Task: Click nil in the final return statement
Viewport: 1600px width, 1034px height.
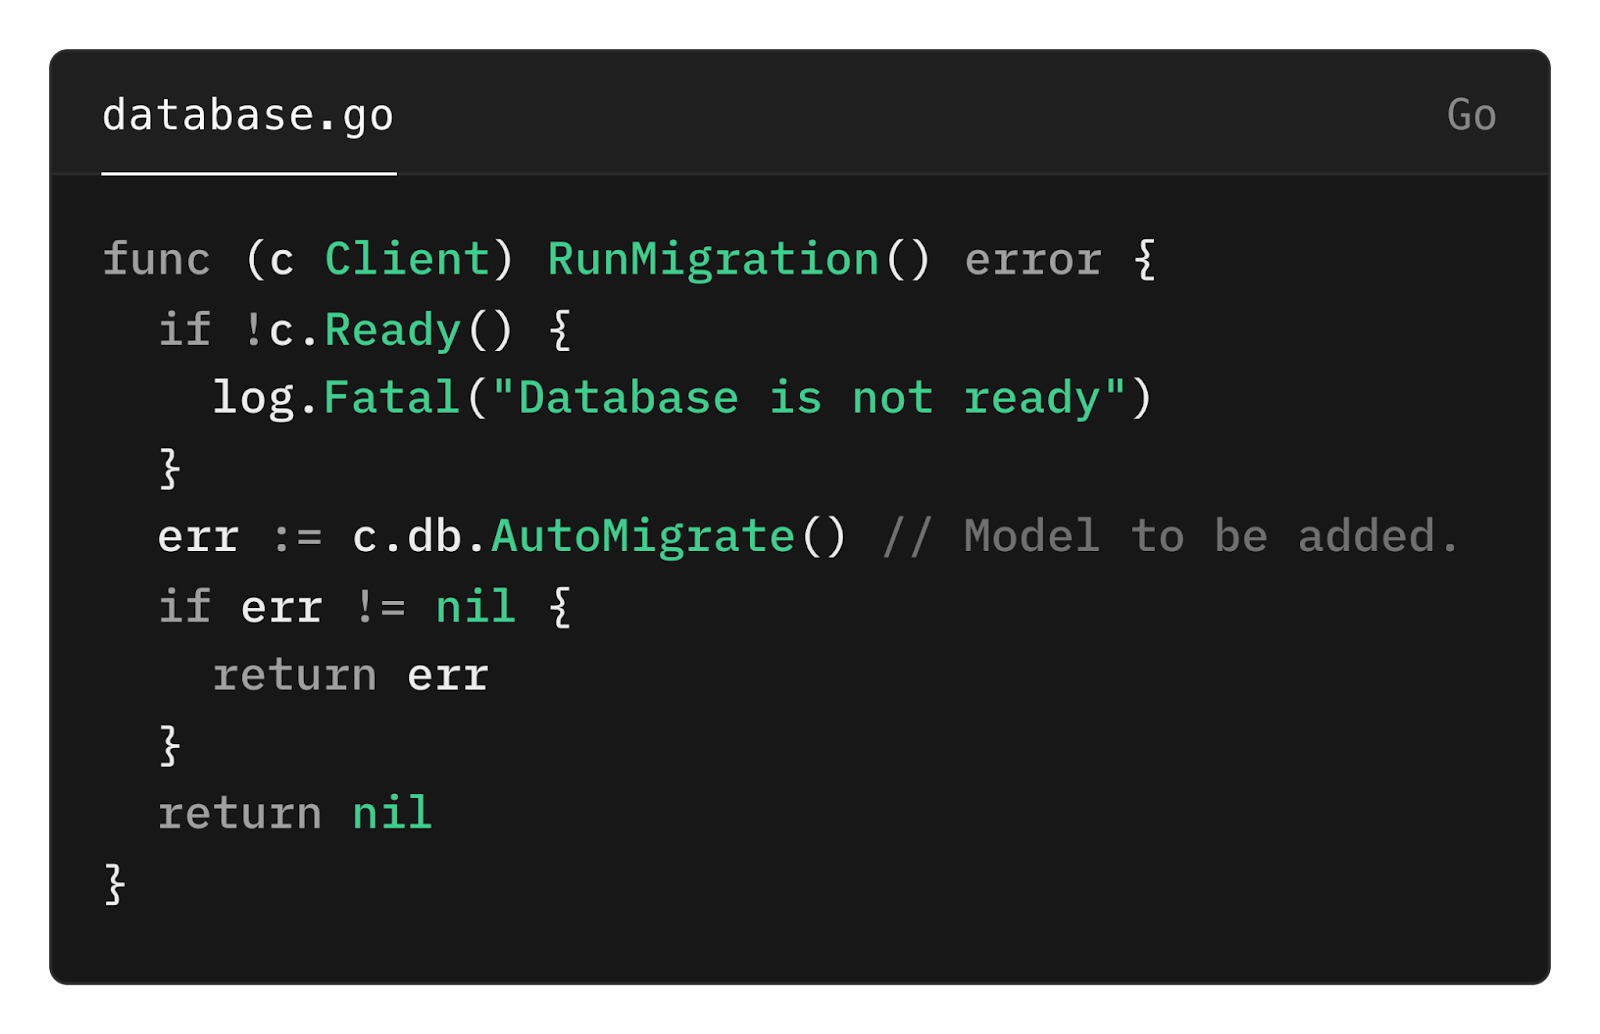Action: (392, 813)
